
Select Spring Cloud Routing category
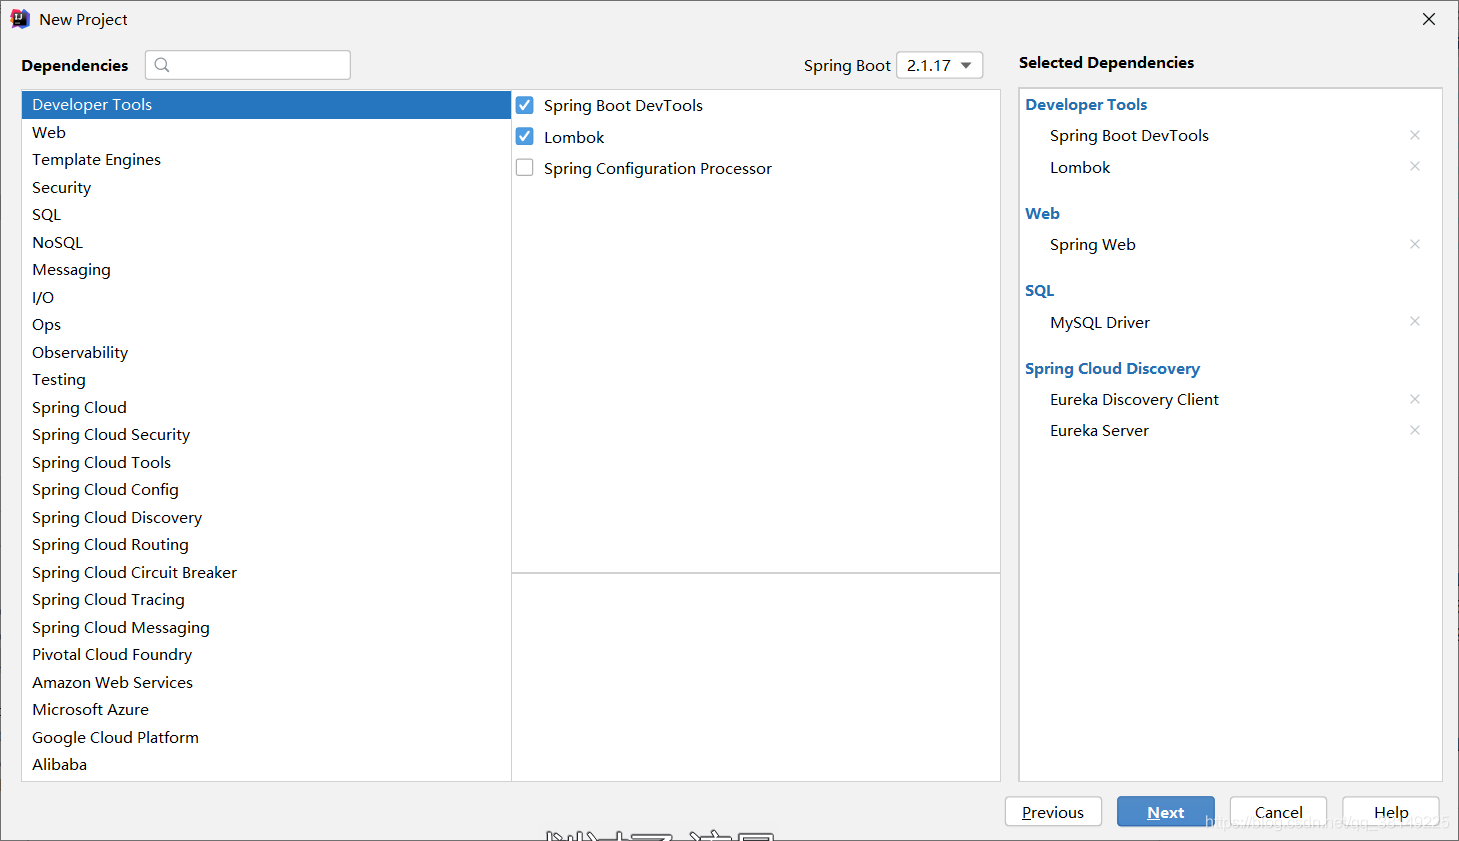[x=266, y=545]
